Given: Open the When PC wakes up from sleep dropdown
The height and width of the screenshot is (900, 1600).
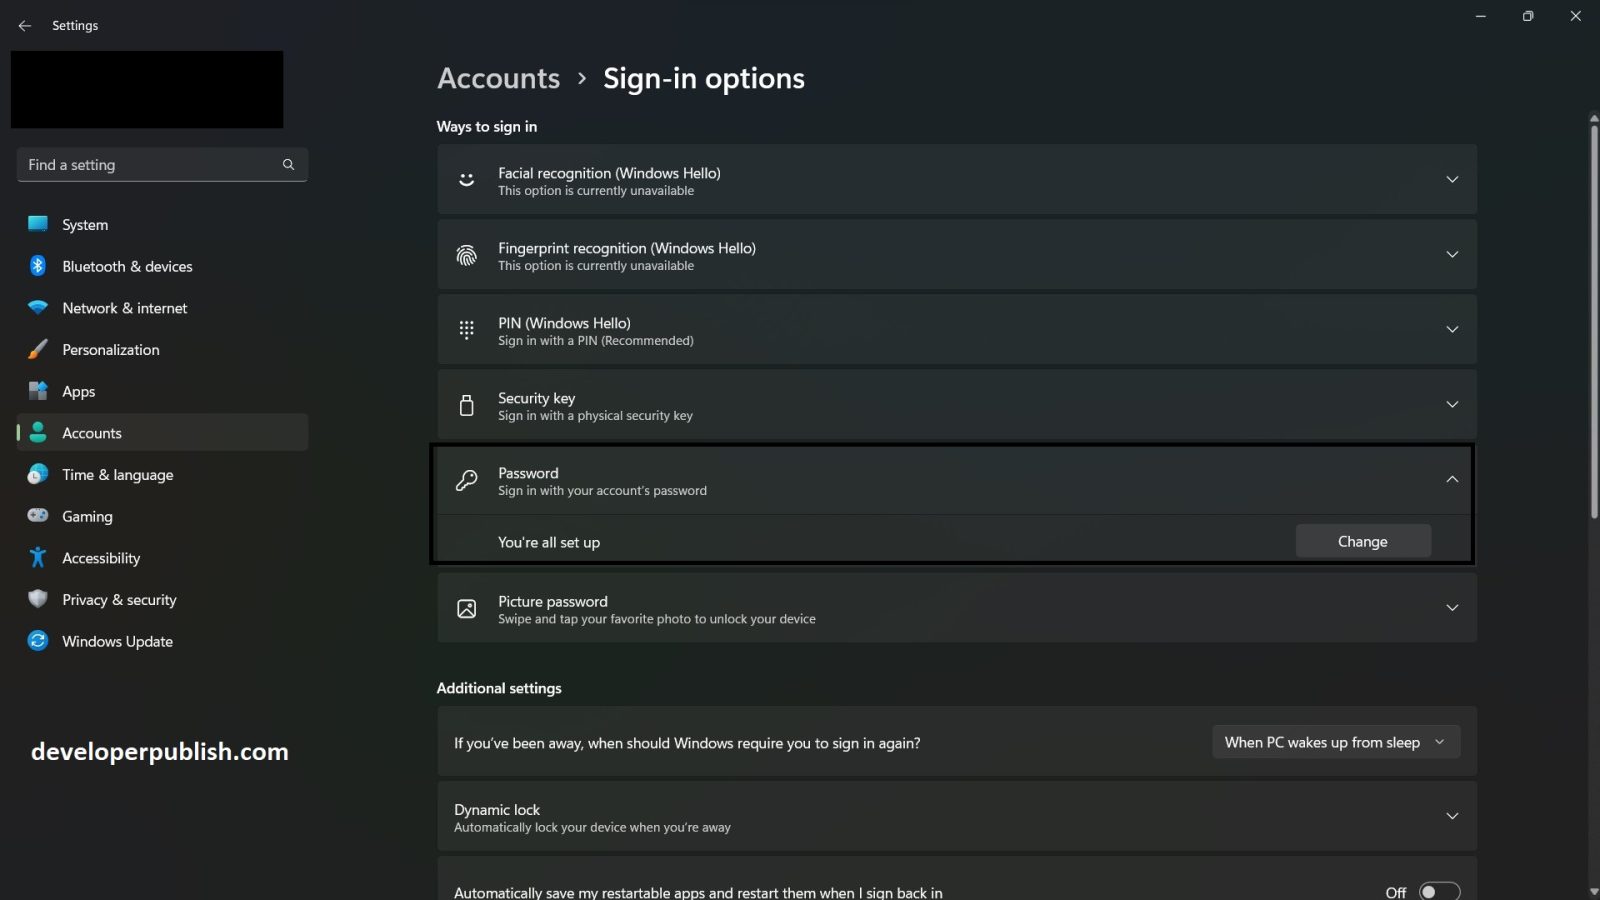Looking at the screenshot, I should pyautogui.click(x=1335, y=742).
